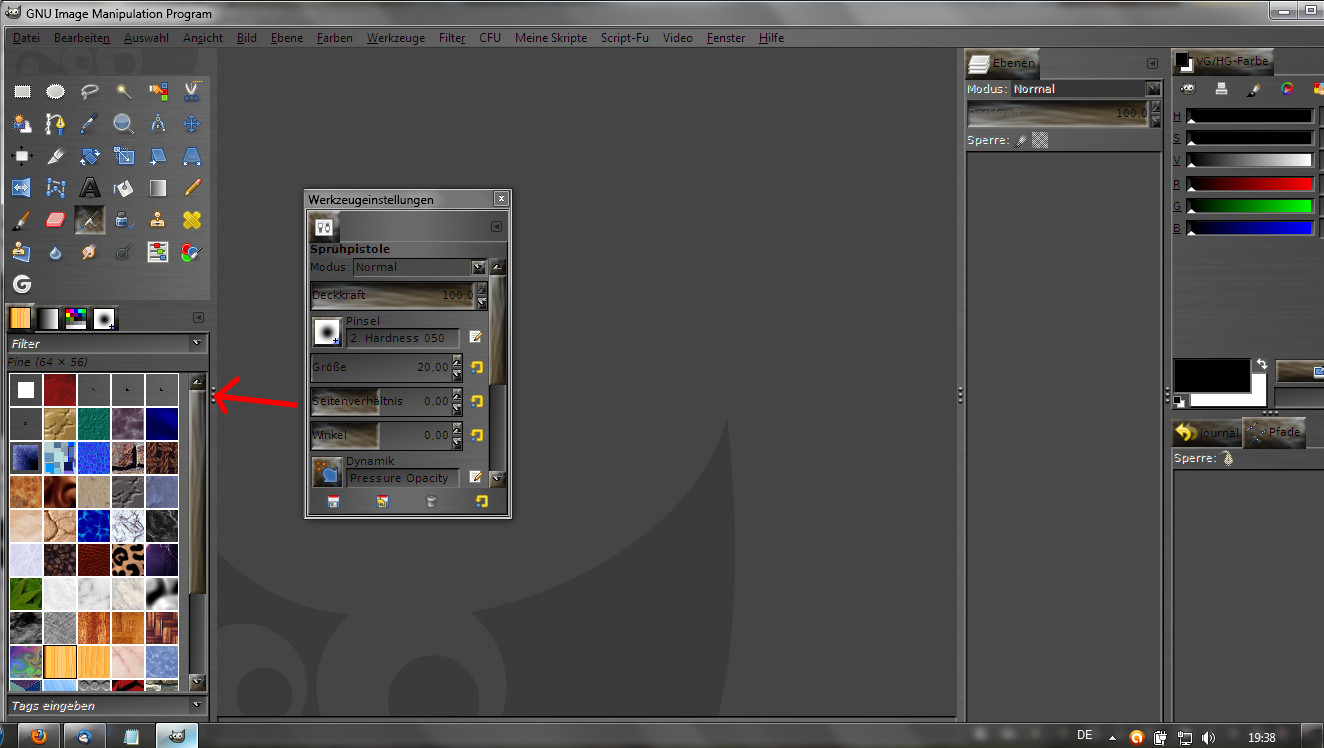Swap foreground and background colors
Viewport: 1324px width, 748px height.
tap(1262, 365)
